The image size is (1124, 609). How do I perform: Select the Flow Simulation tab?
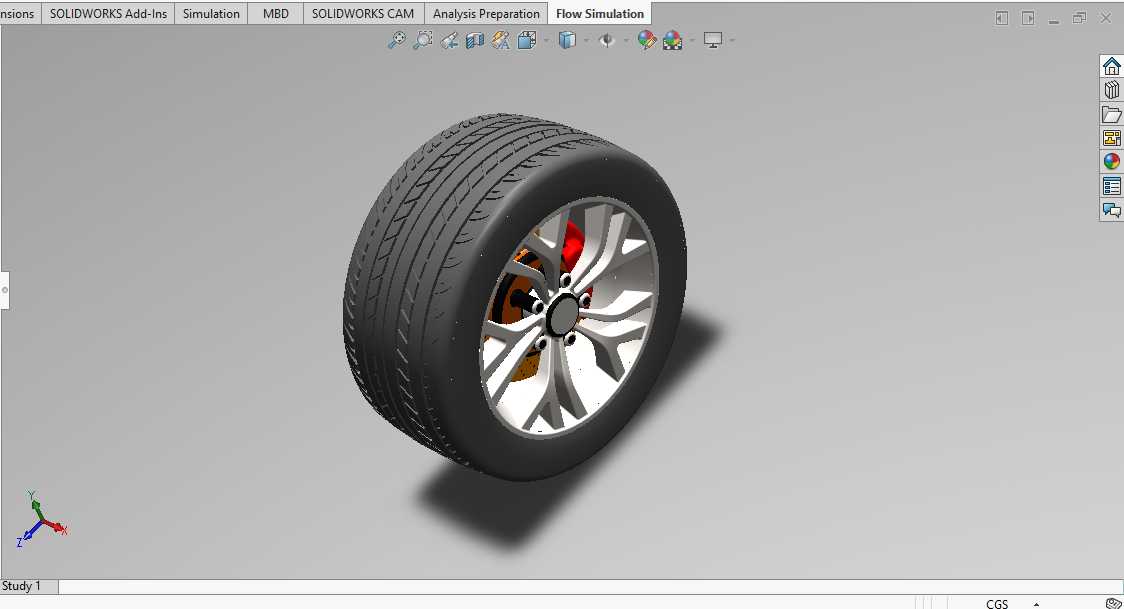[x=600, y=14]
